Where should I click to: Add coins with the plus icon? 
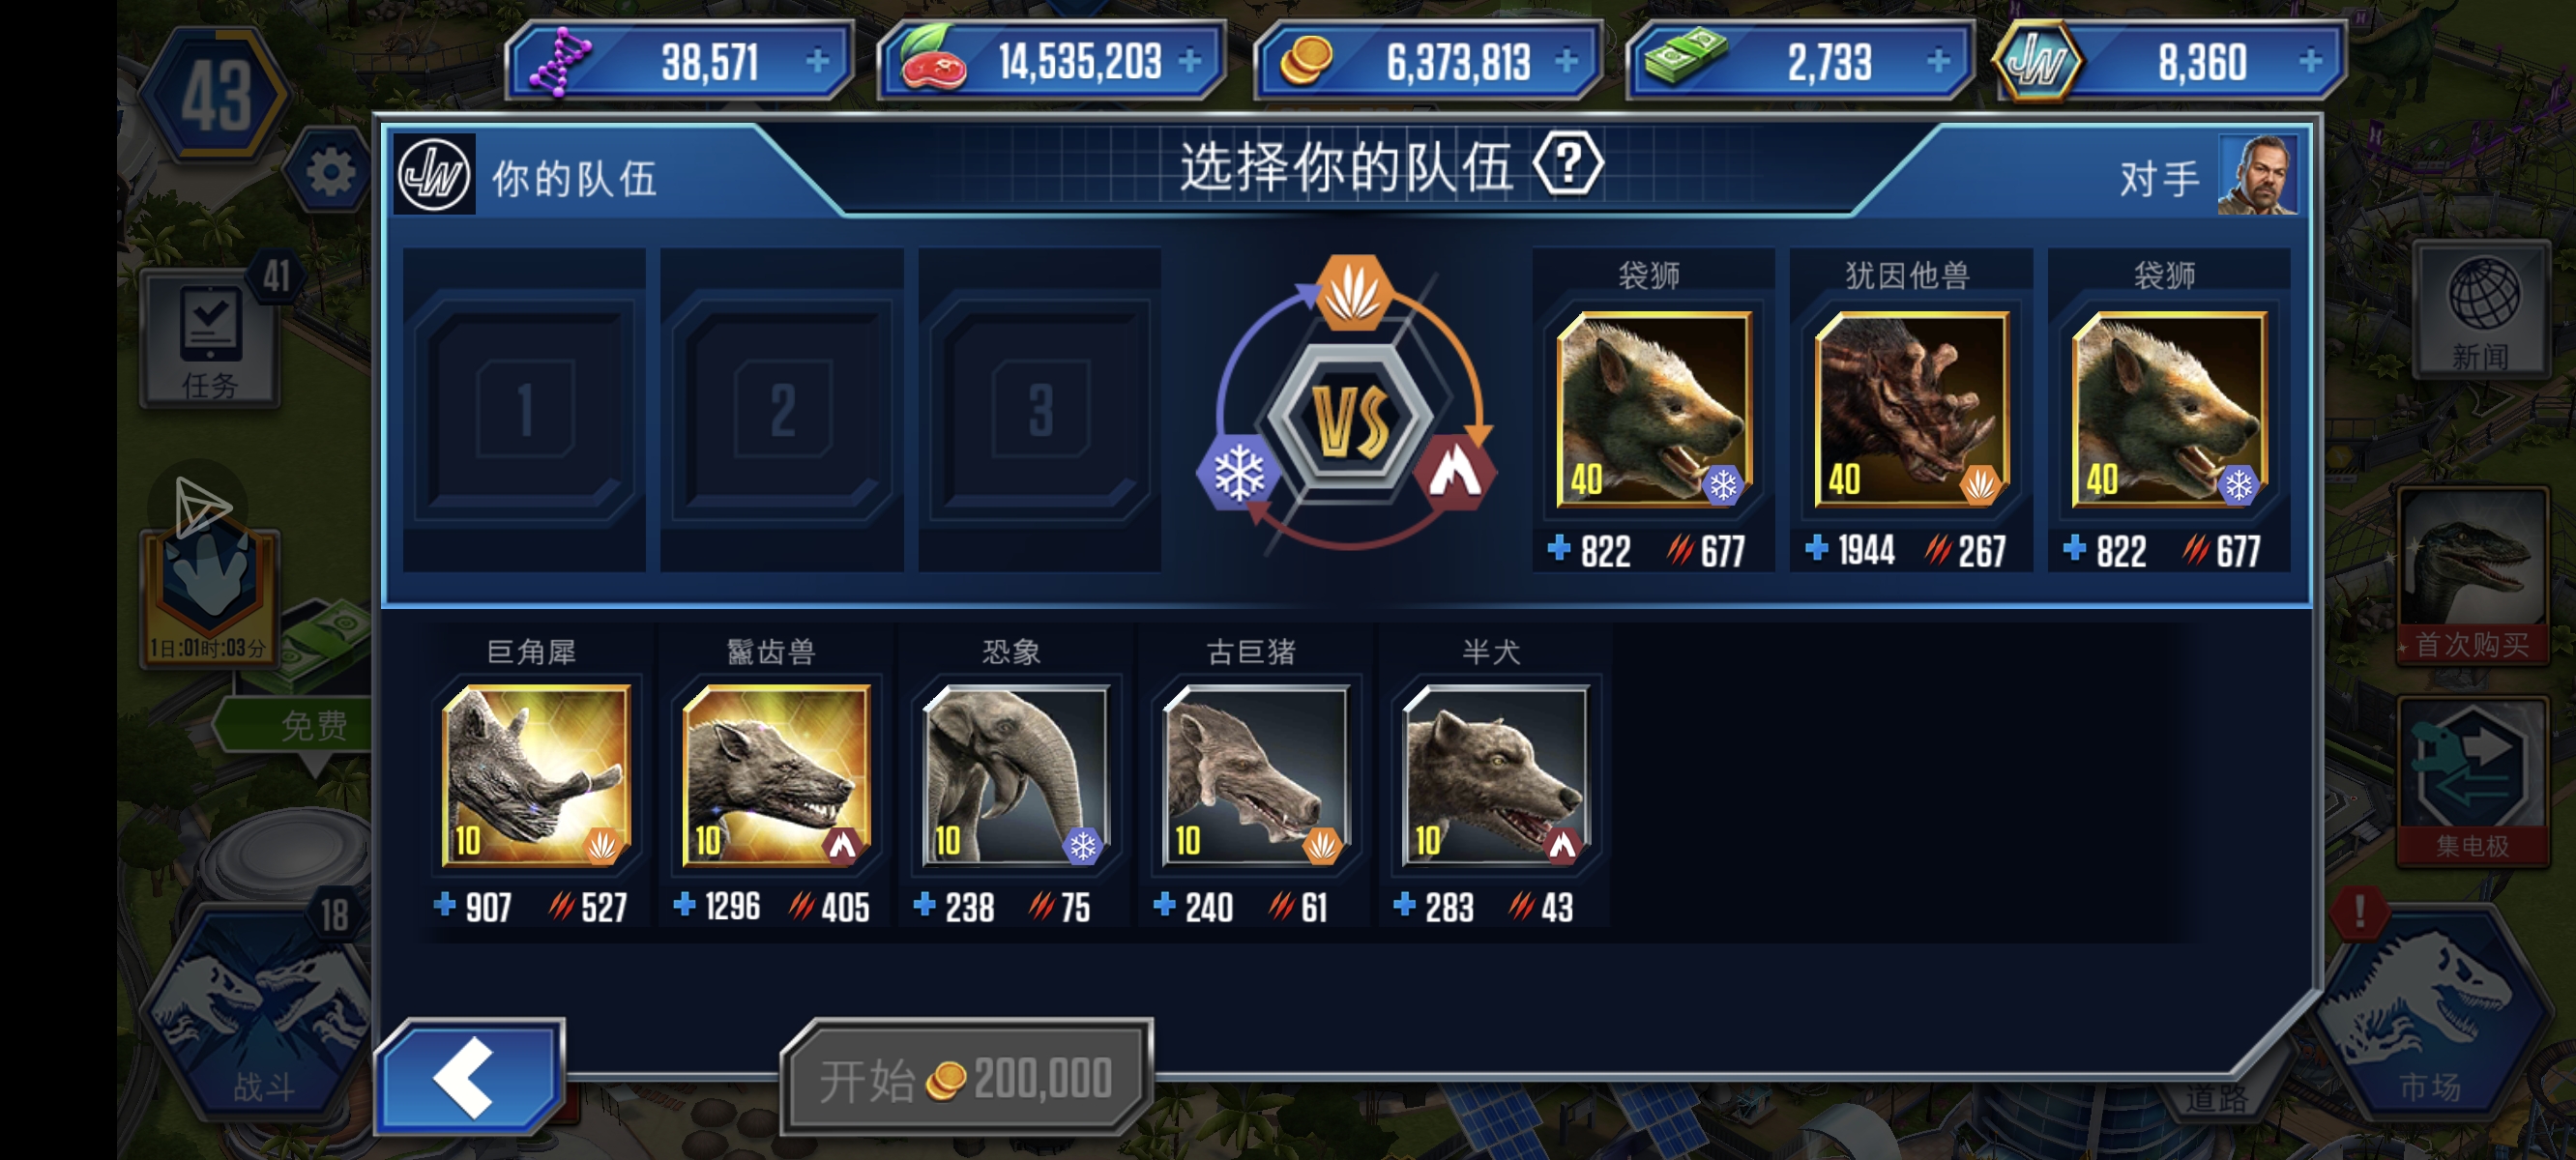[x=1566, y=62]
